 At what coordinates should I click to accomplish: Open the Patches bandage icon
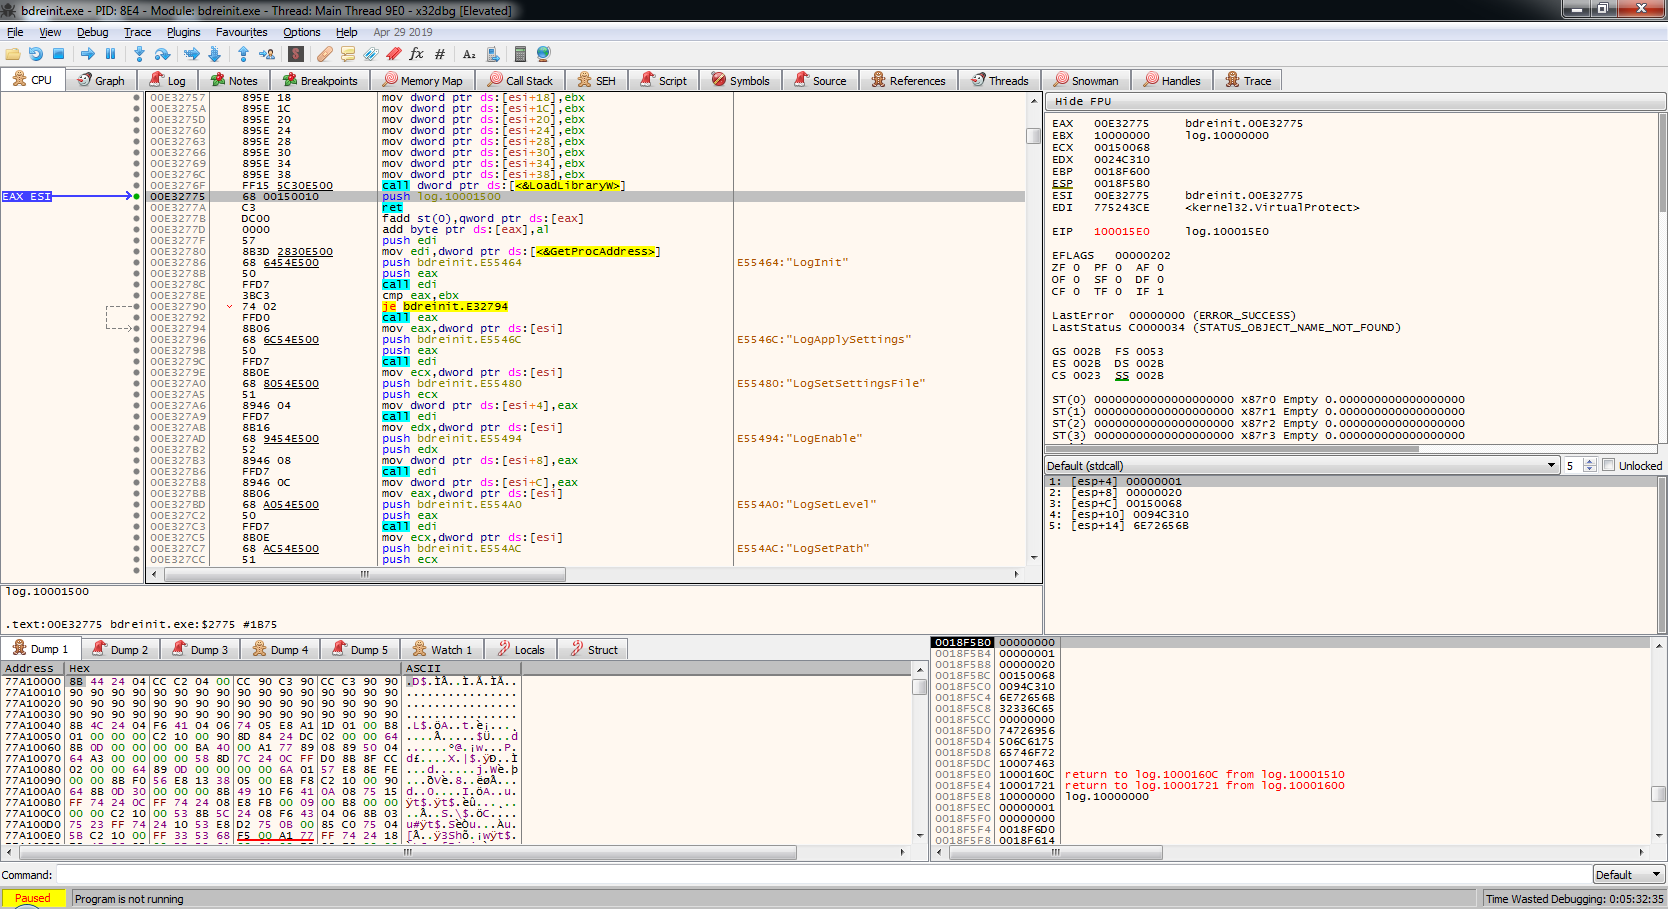325,54
